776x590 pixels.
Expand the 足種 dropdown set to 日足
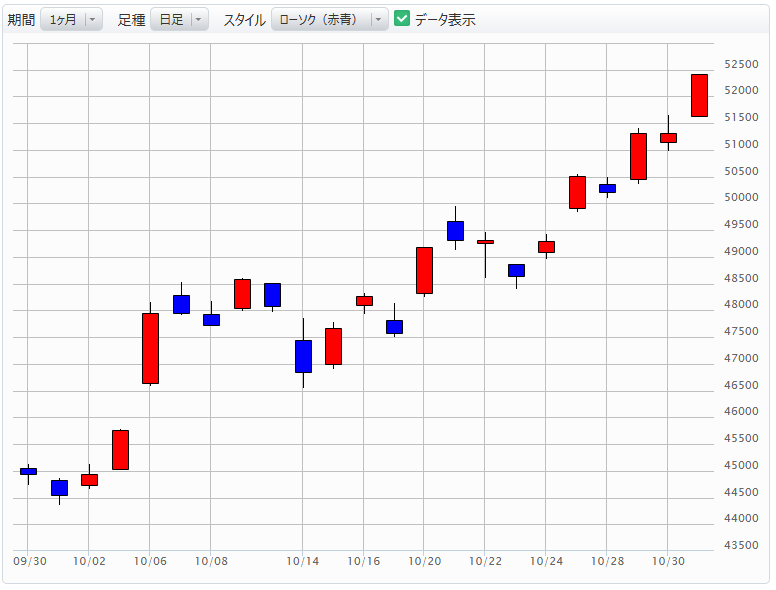tap(179, 19)
